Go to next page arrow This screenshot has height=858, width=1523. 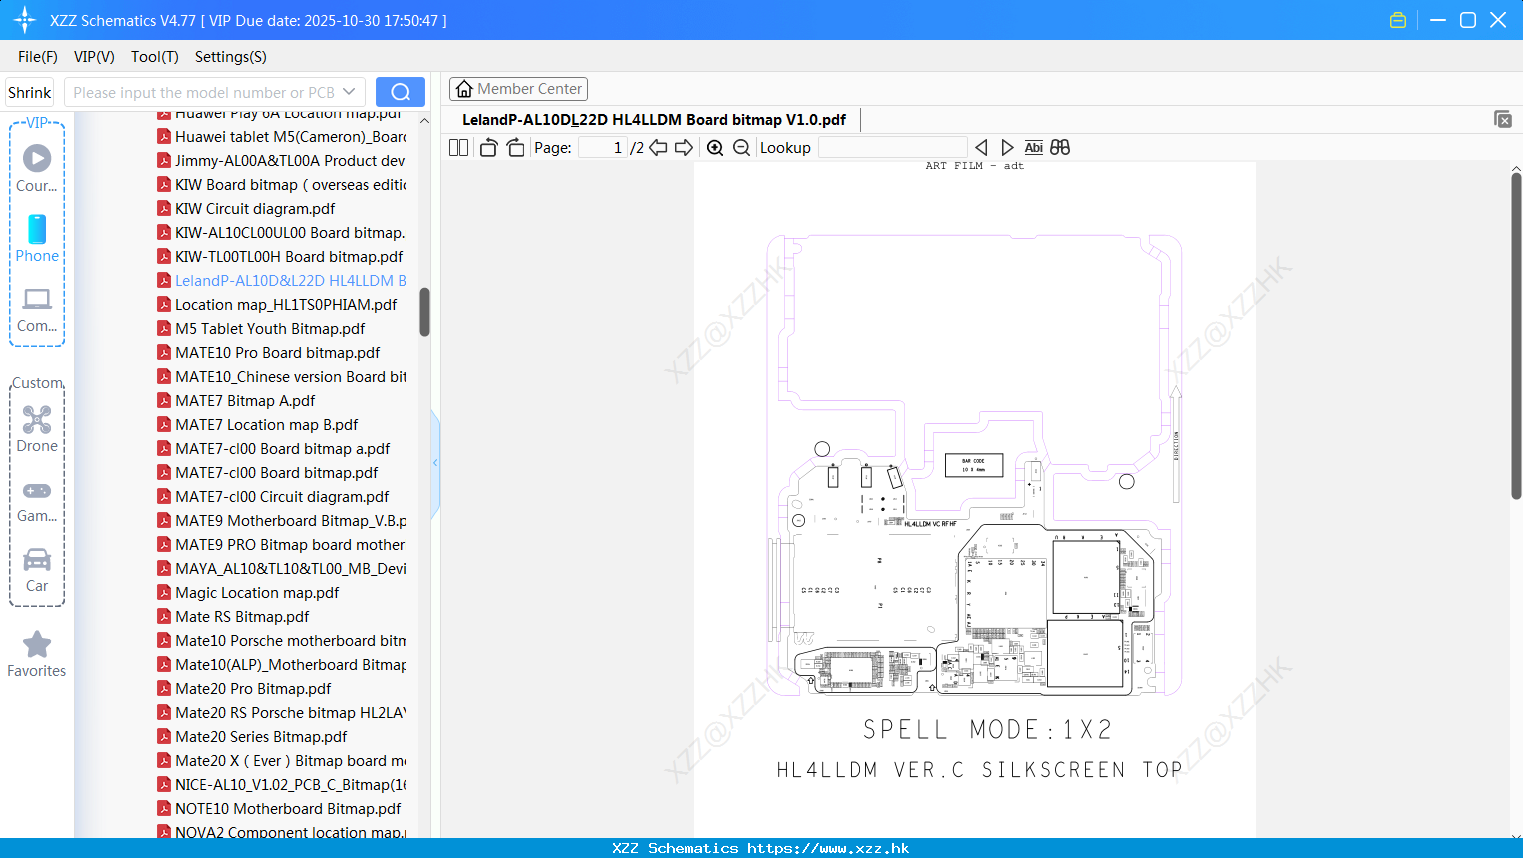tap(684, 148)
